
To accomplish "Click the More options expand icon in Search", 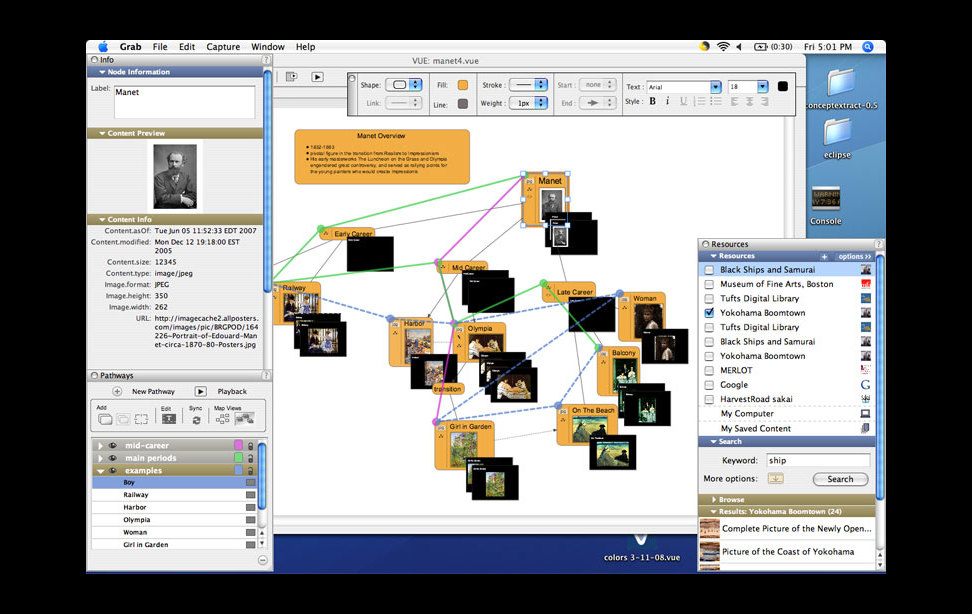I will (775, 478).
